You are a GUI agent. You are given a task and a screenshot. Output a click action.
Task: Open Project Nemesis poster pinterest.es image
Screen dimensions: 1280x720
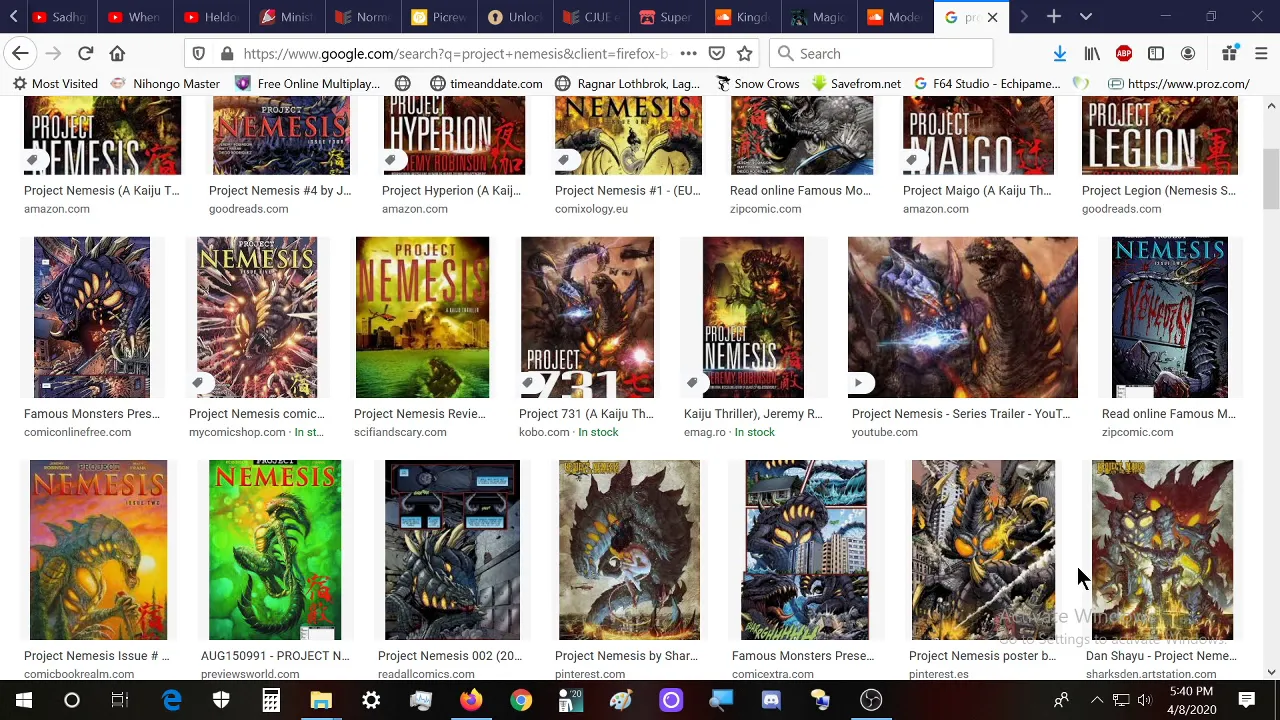point(983,550)
